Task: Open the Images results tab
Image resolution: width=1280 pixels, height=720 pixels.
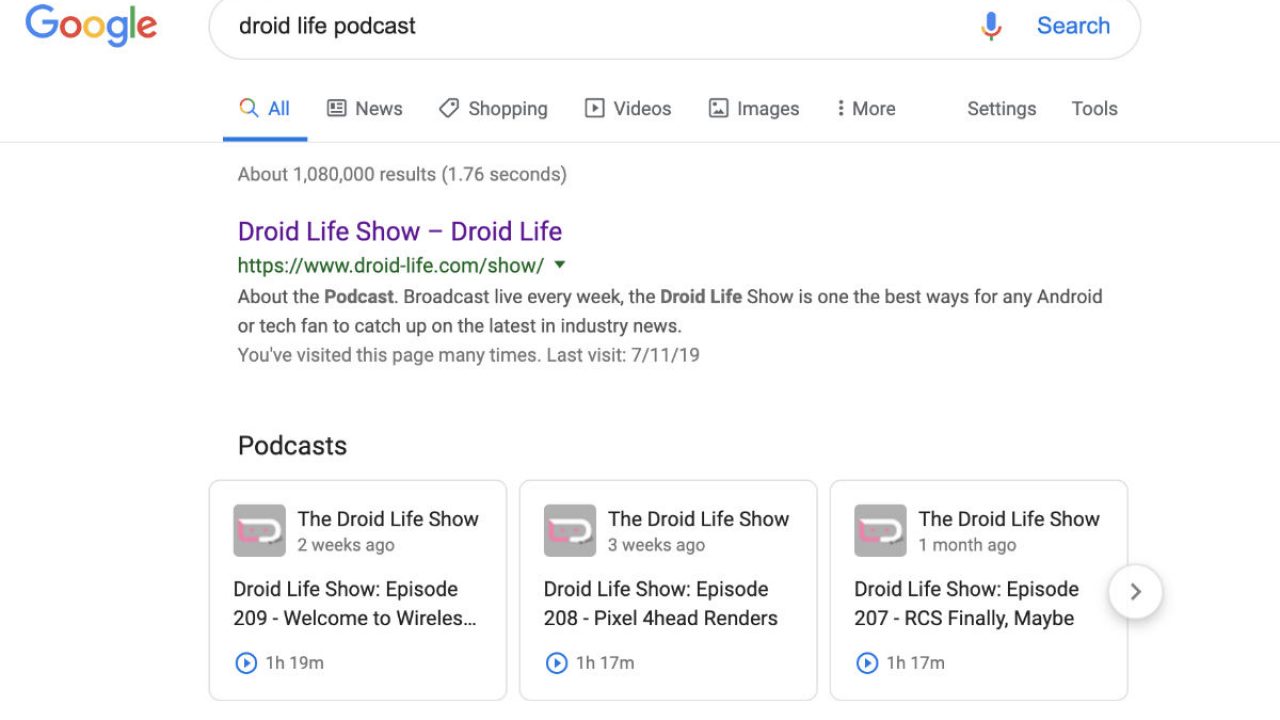Action: coord(754,109)
